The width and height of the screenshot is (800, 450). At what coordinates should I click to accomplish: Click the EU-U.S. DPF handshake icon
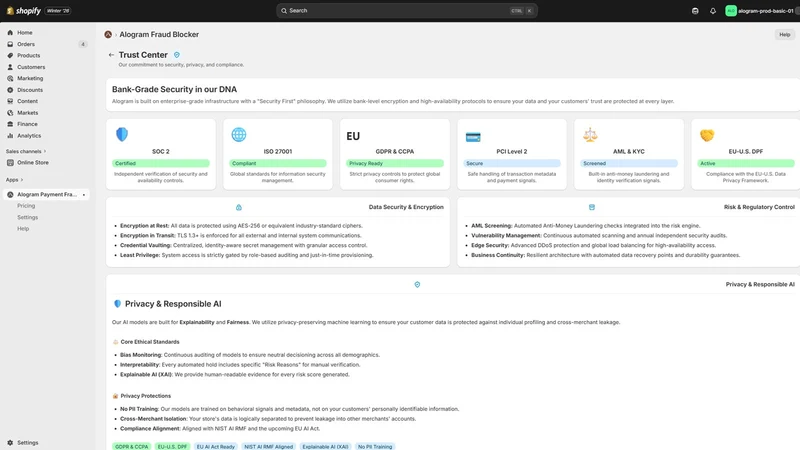coord(707,135)
